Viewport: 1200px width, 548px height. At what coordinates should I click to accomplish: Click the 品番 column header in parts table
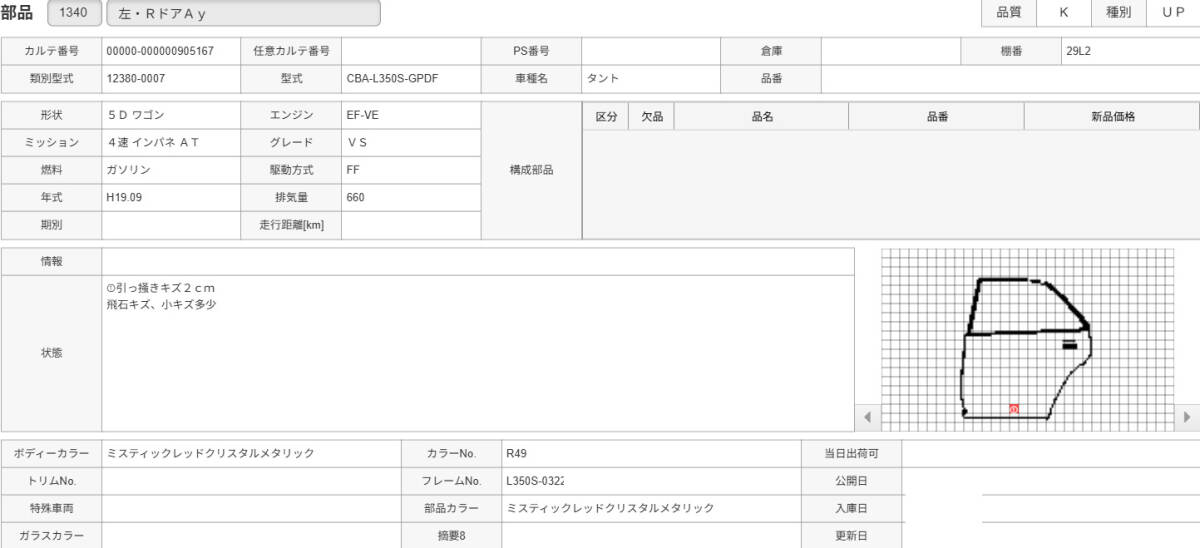click(937, 116)
